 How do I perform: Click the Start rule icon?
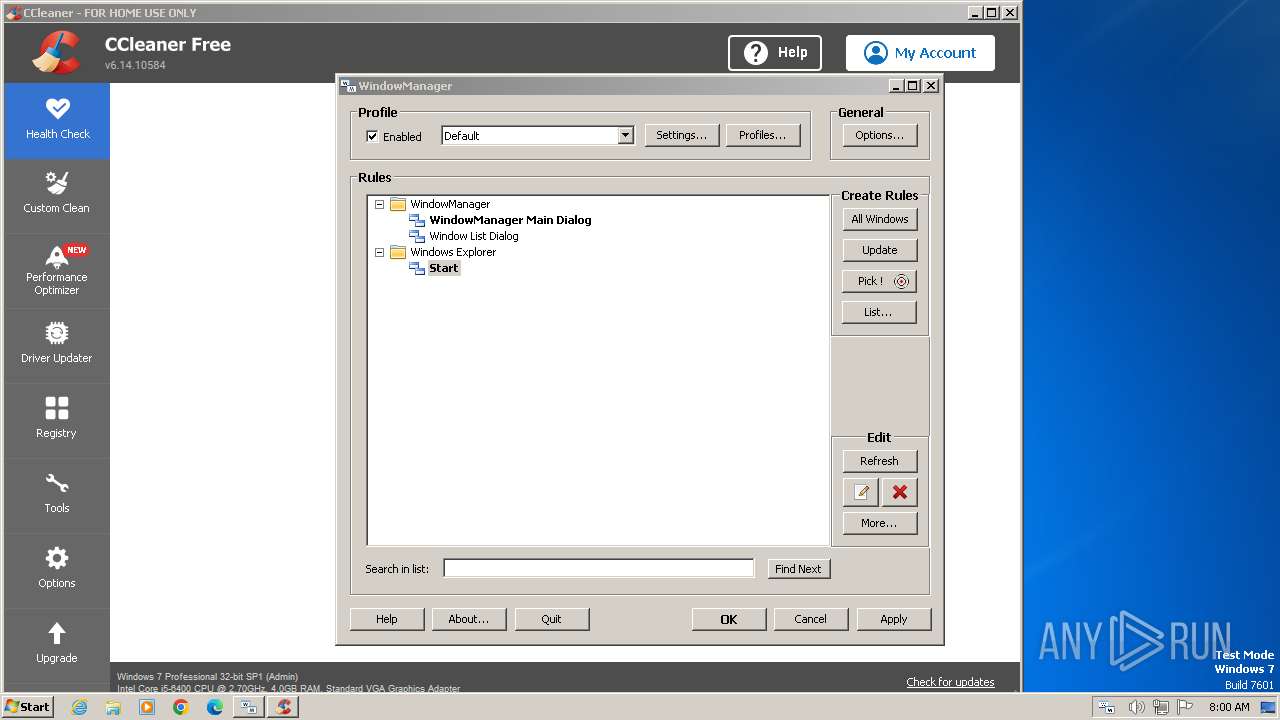point(417,268)
